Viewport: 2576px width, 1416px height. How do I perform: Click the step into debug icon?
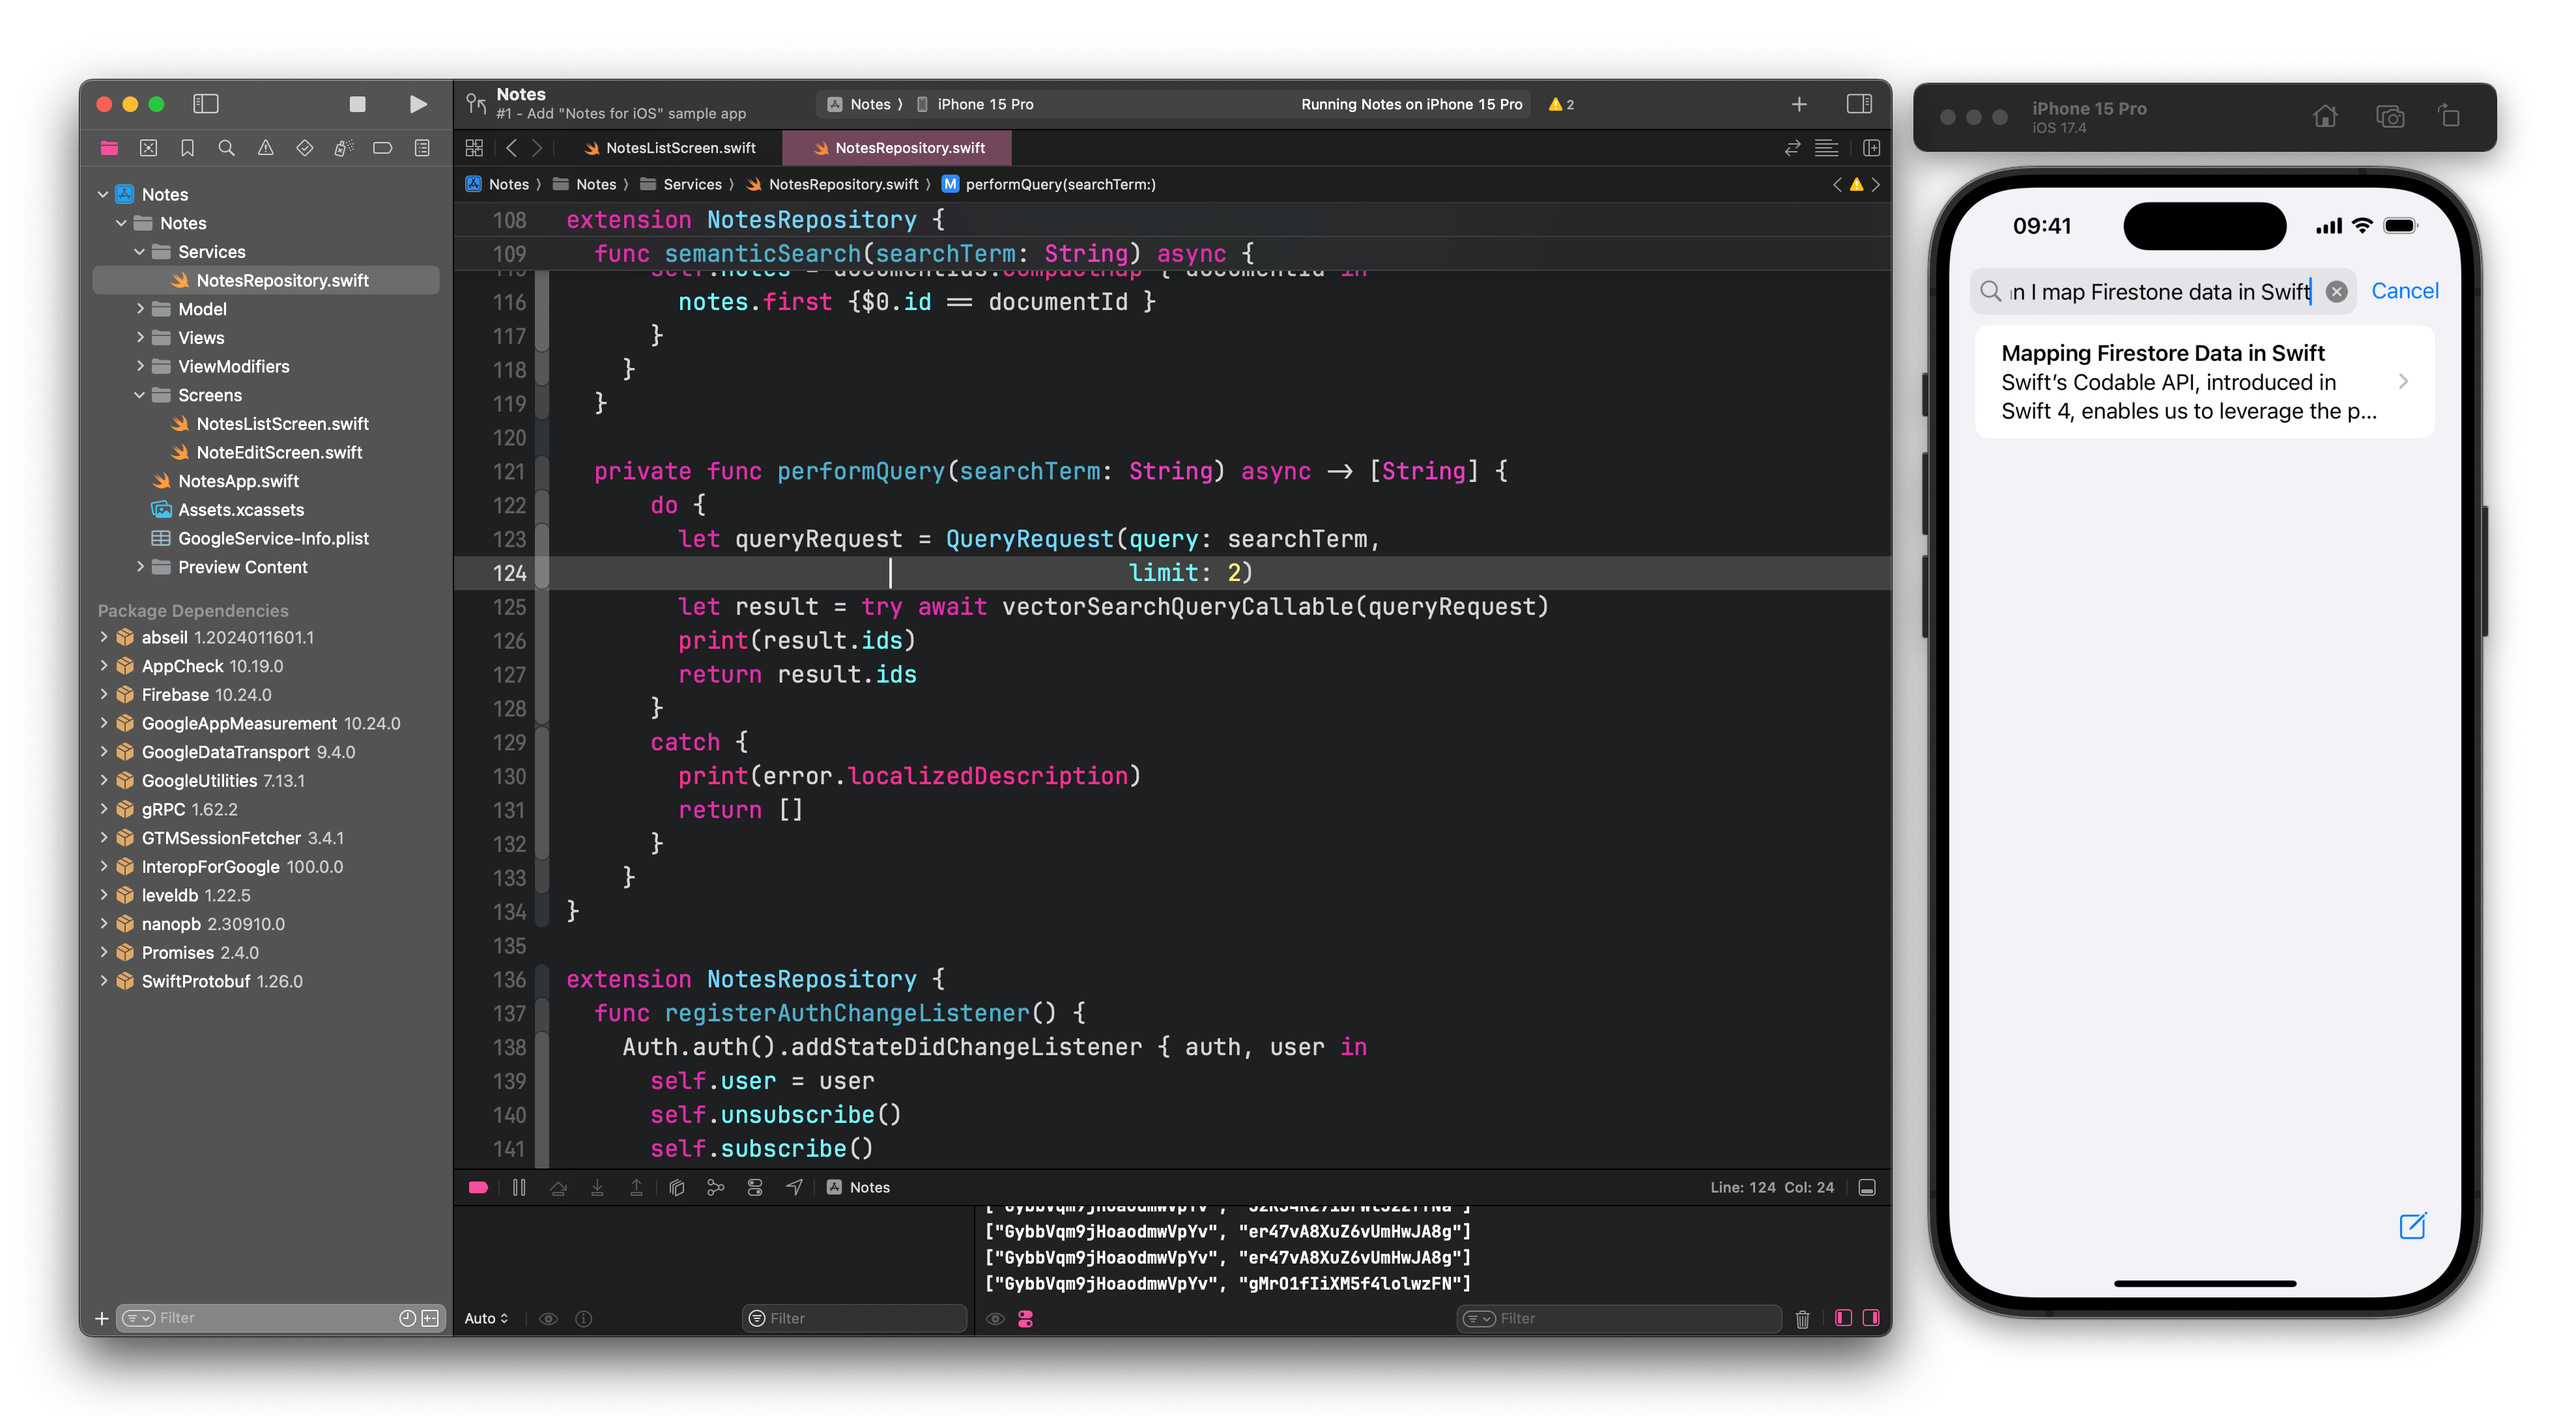[597, 1187]
